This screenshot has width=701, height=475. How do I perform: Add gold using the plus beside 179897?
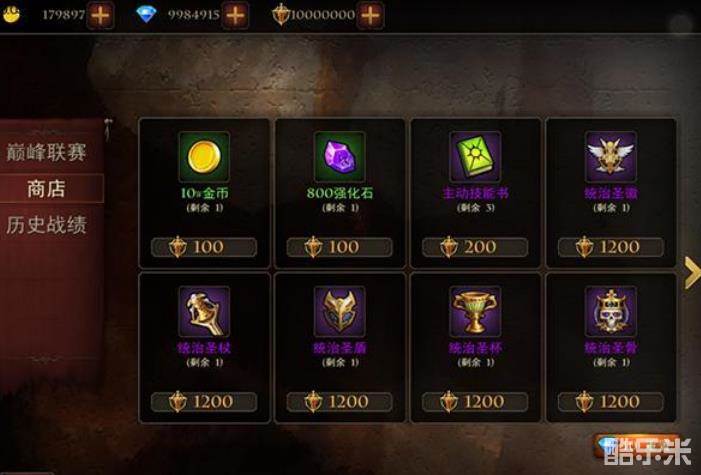(100, 15)
